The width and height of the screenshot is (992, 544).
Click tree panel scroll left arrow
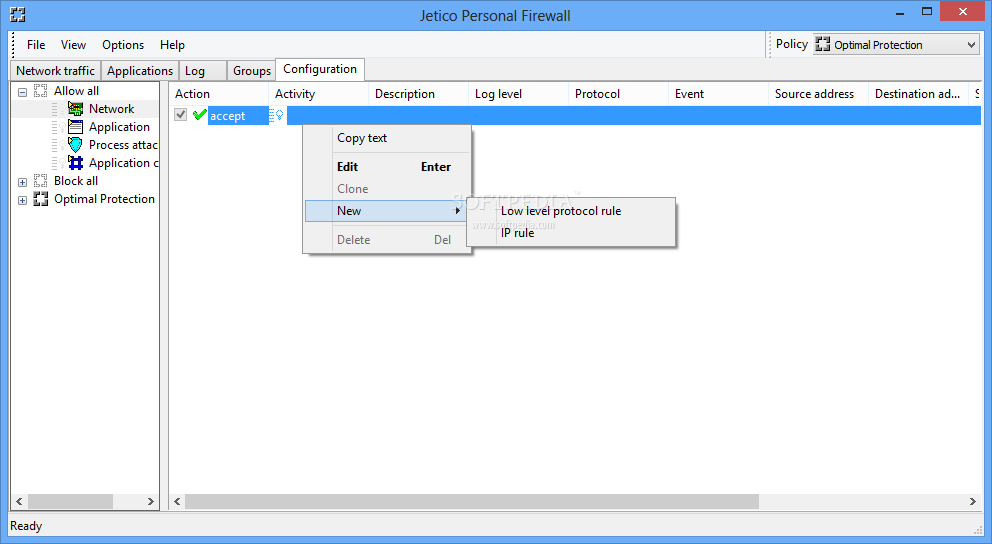click(x=19, y=502)
